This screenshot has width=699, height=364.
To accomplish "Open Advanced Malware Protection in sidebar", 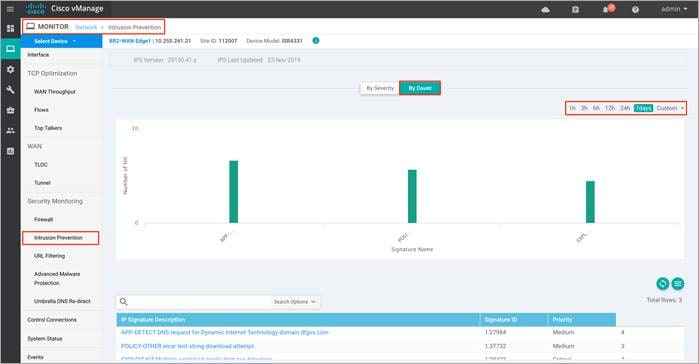I will pos(57,278).
